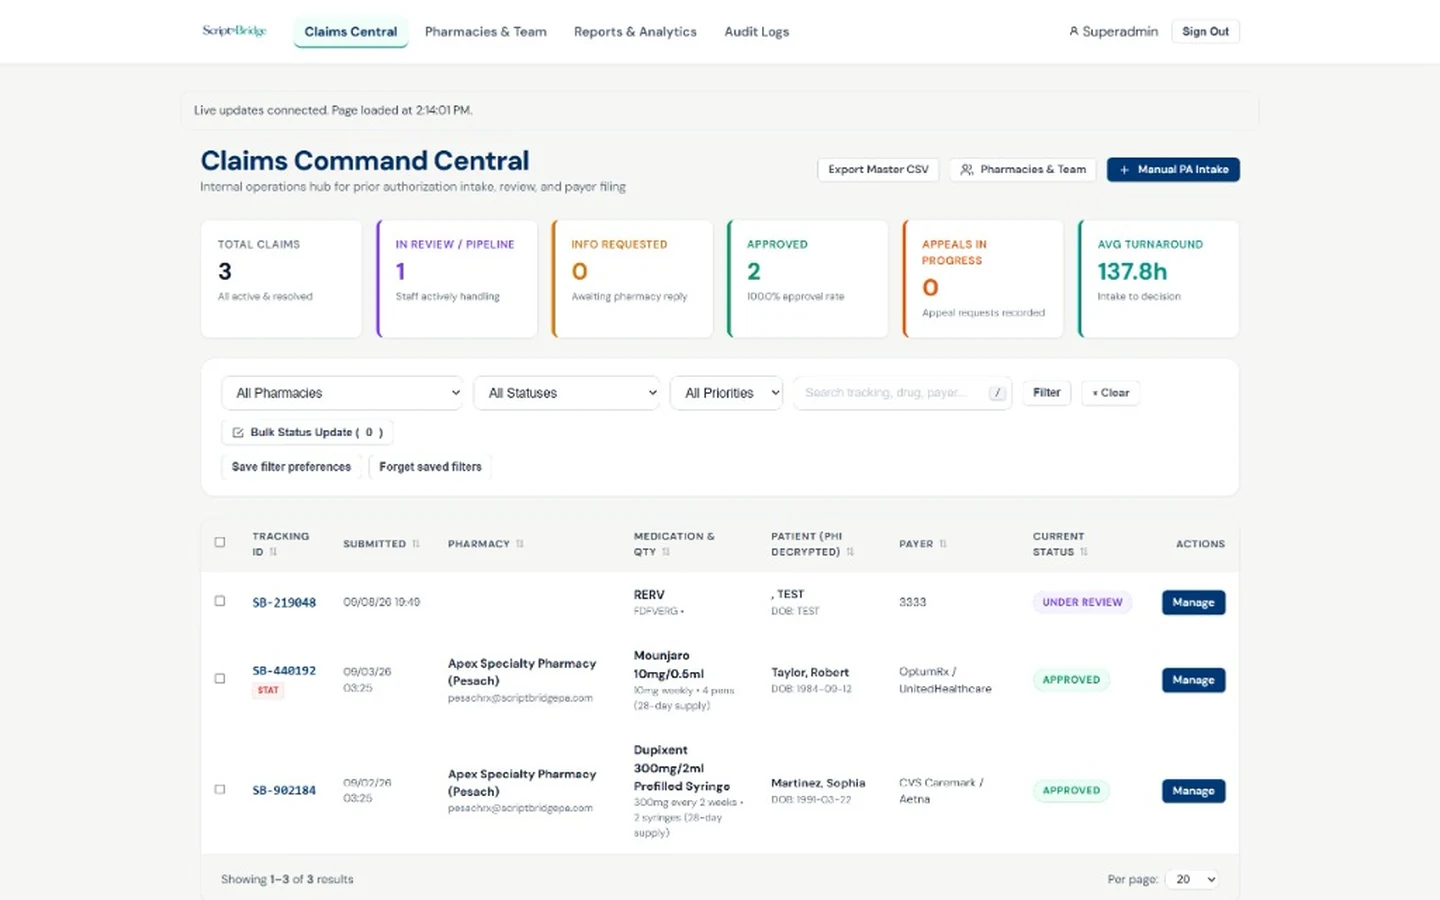
Task: Open tracking ID SB-902184 link
Action: pos(284,791)
